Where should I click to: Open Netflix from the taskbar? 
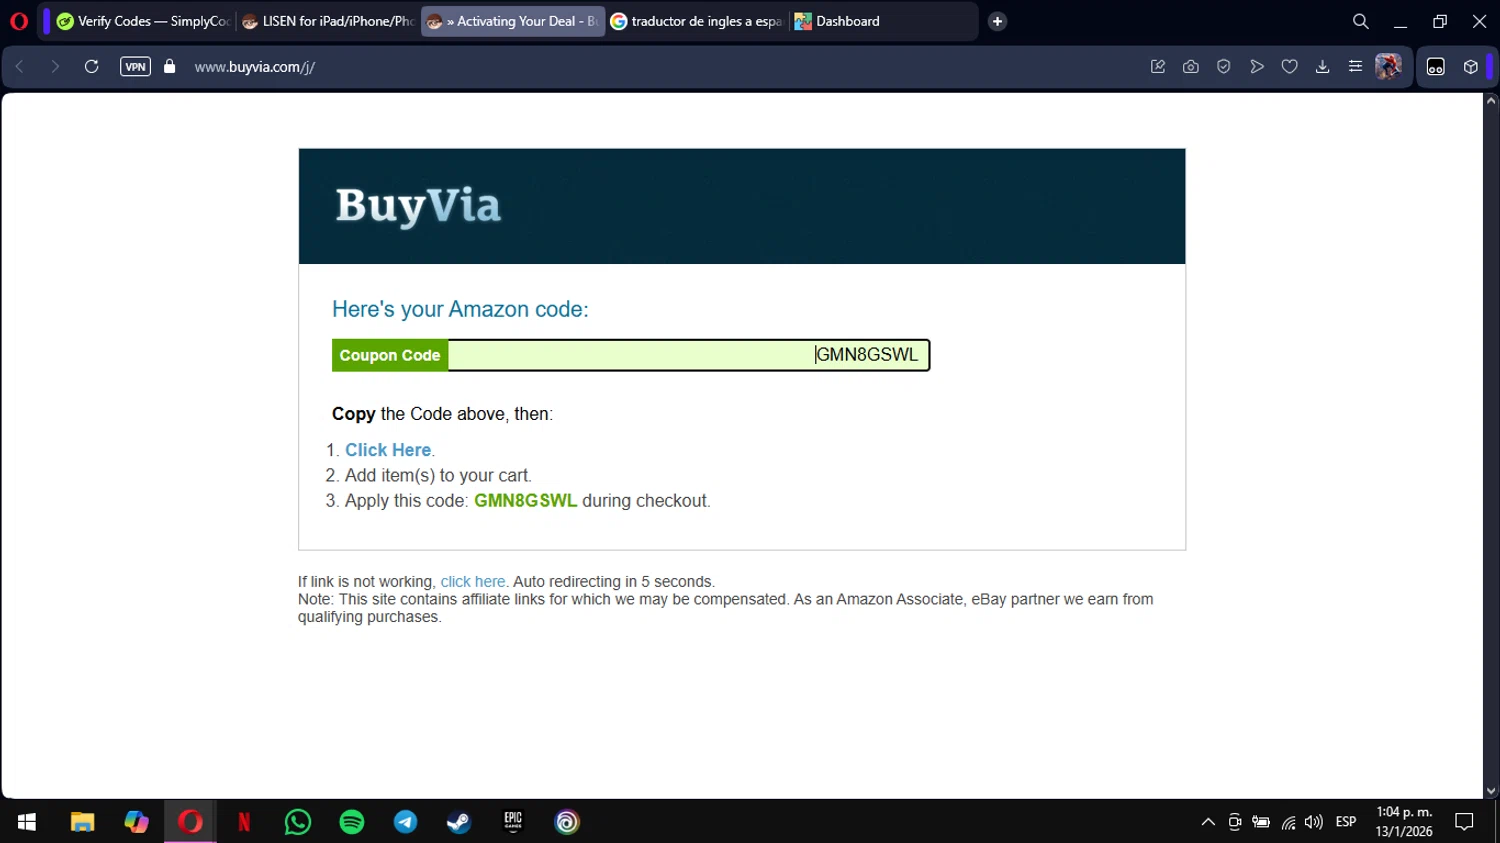[244, 822]
